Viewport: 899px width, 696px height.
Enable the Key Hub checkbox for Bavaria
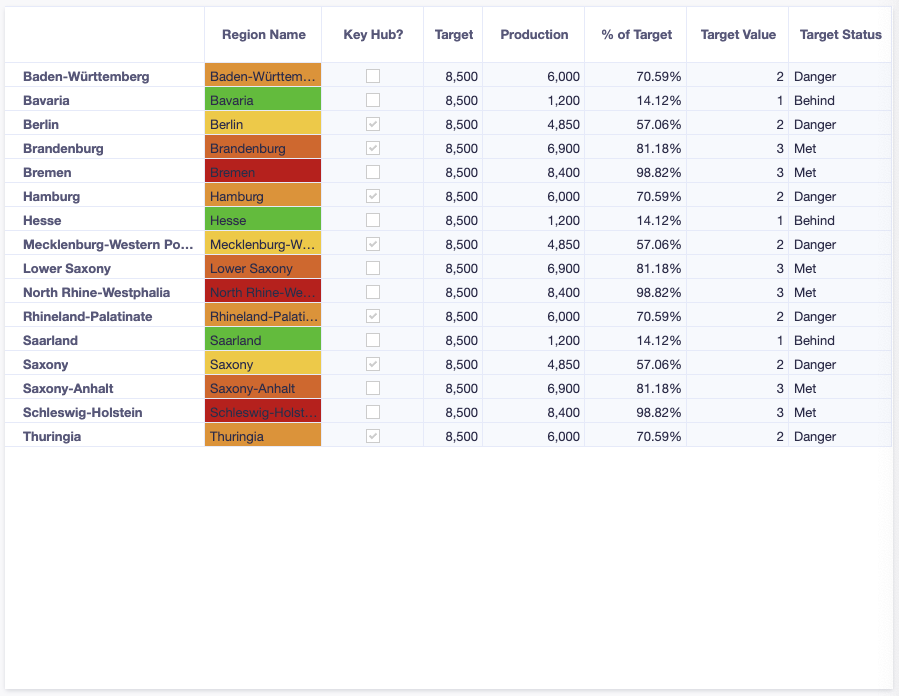[x=373, y=100]
